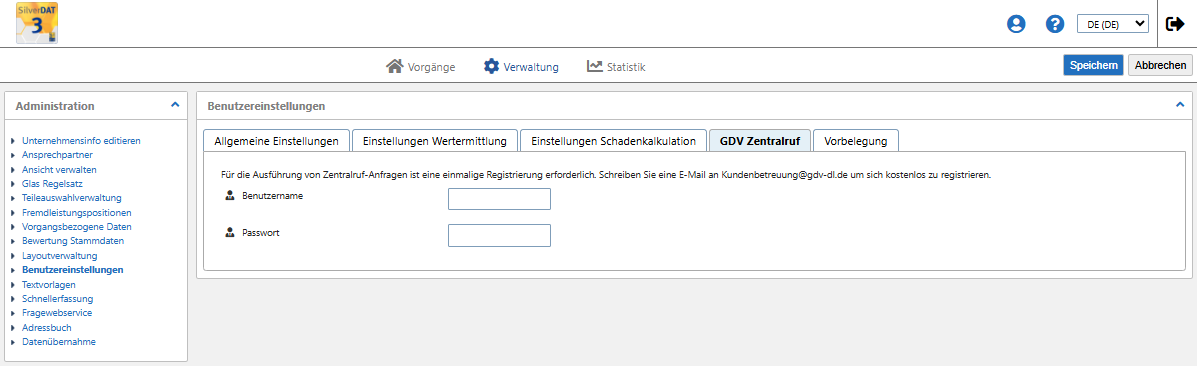
Task: Click the Speichern button
Action: [x=1093, y=66]
